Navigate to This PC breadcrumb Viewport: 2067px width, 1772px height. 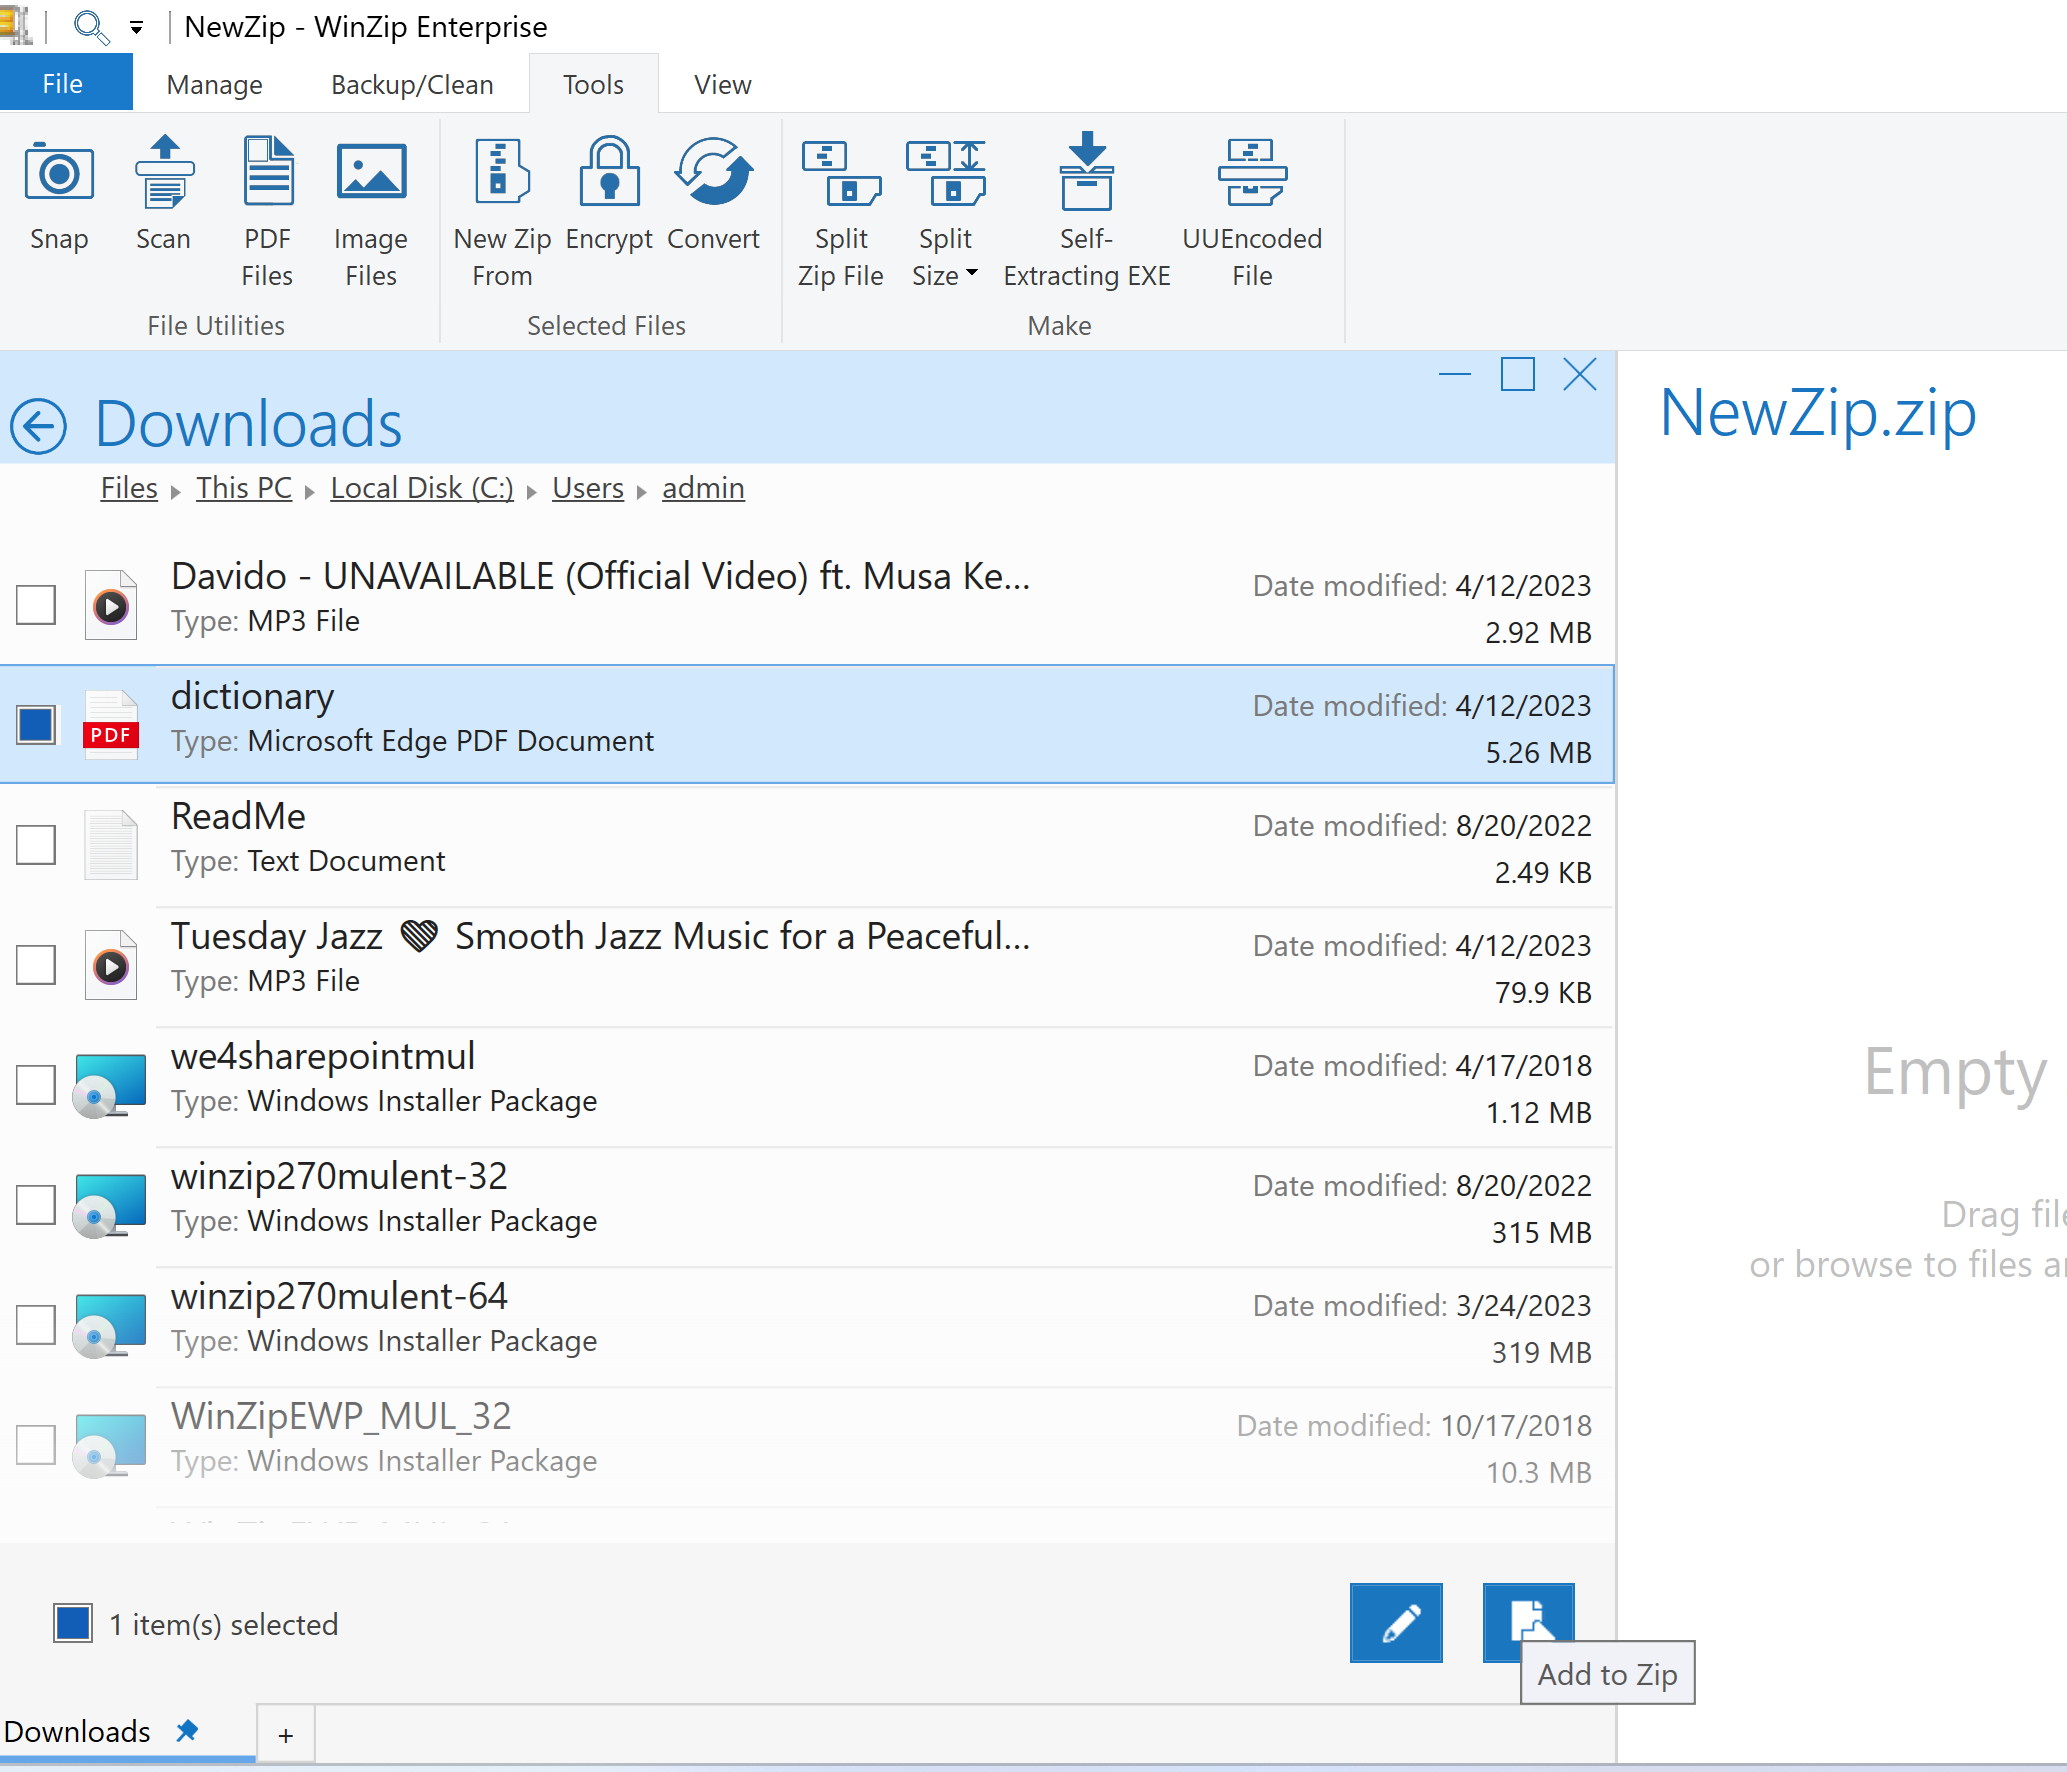(244, 488)
